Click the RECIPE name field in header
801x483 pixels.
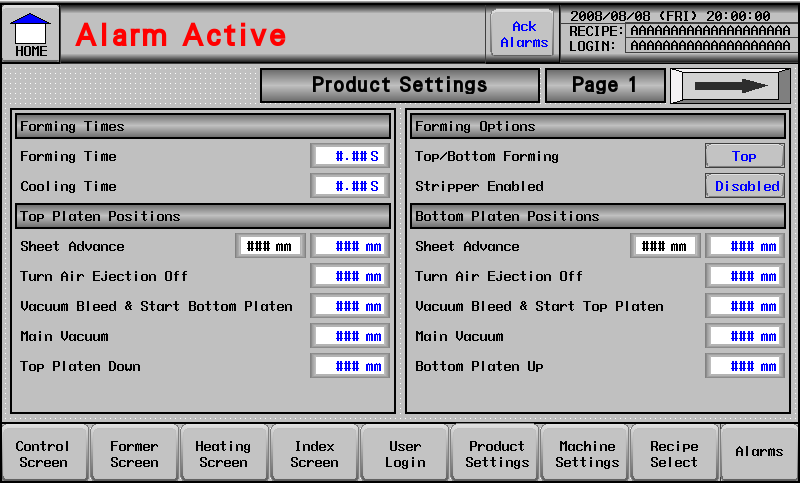pos(710,31)
